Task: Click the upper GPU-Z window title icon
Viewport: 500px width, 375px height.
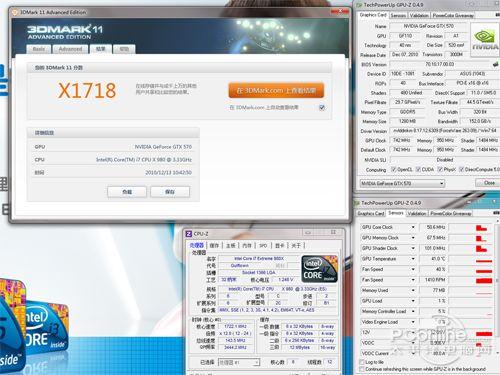Action: pyautogui.click(x=359, y=5)
